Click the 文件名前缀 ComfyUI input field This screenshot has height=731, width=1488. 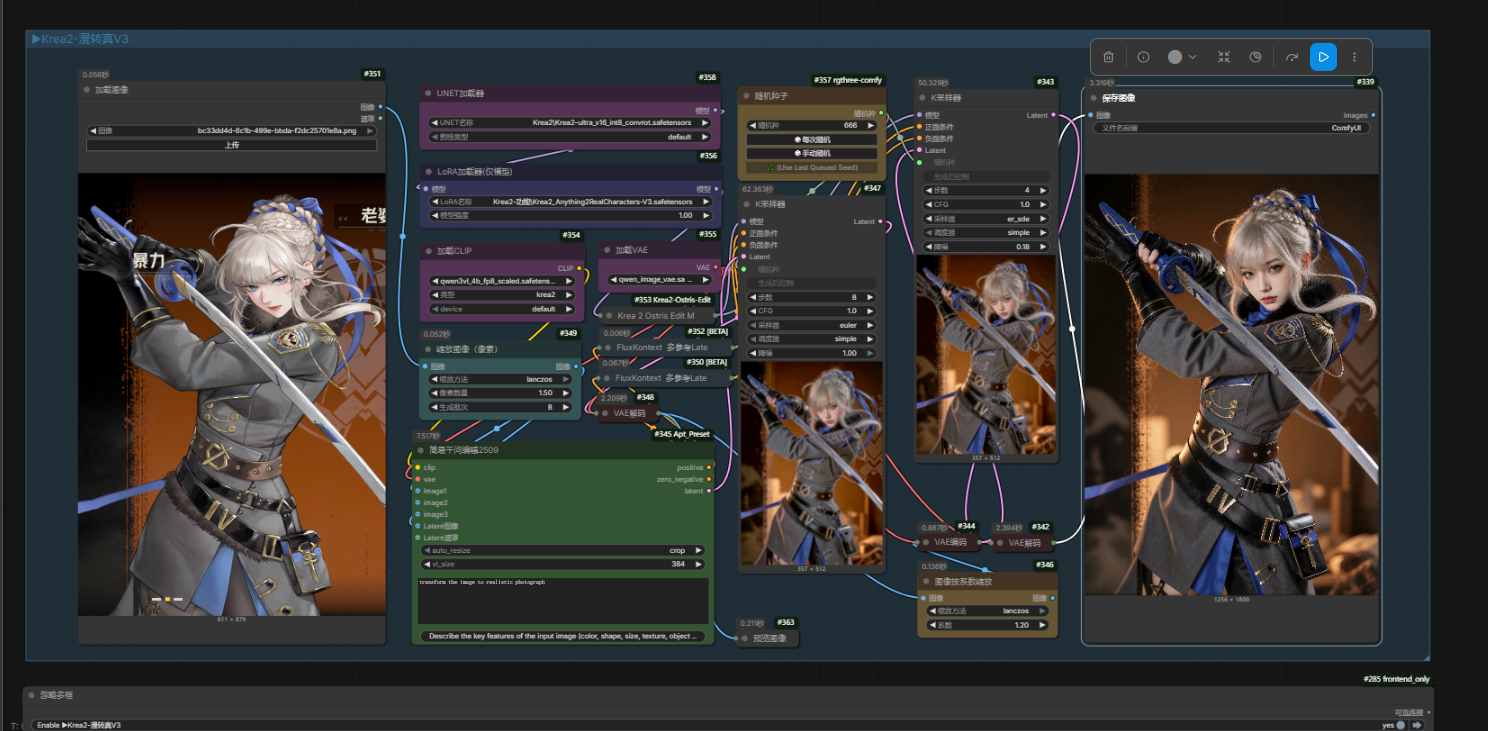[x=1230, y=128]
